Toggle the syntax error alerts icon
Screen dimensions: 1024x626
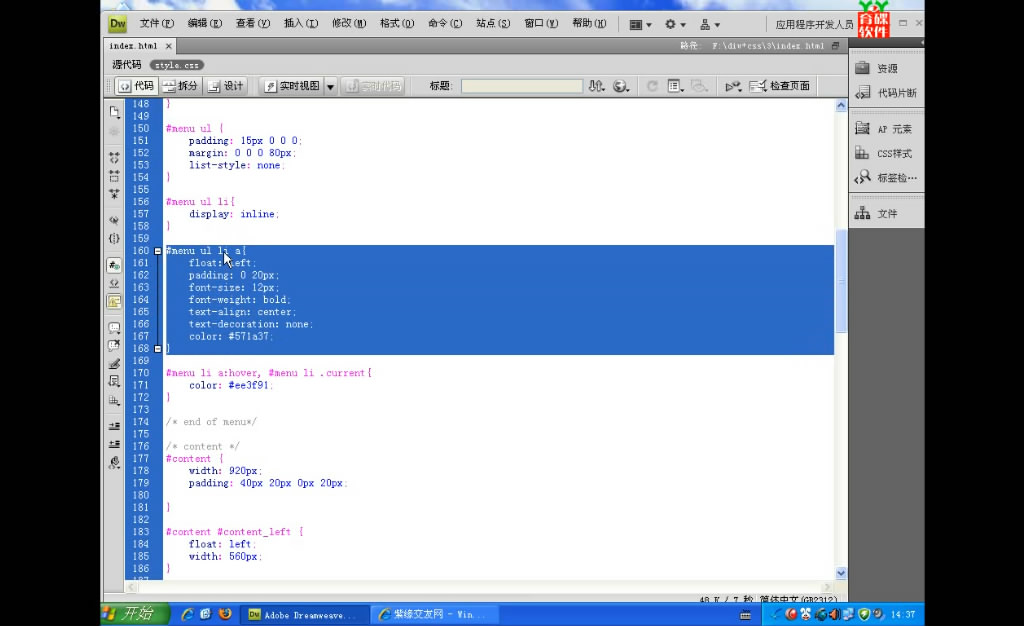pyautogui.click(x=114, y=302)
